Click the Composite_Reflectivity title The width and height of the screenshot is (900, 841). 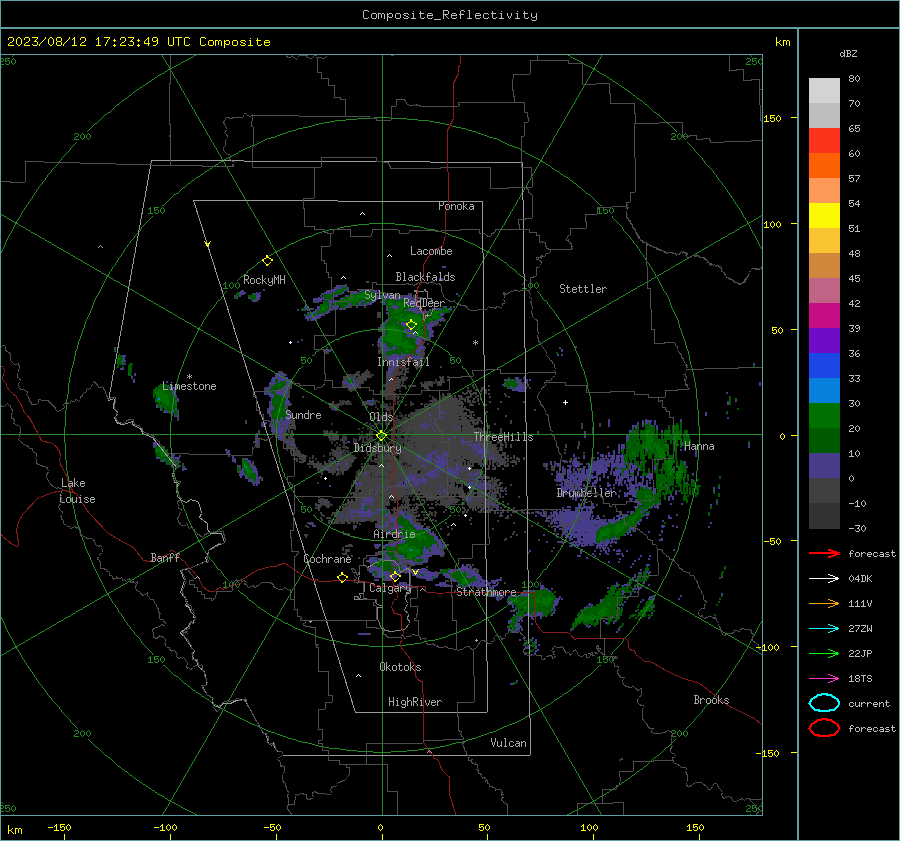click(x=450, y=15)
